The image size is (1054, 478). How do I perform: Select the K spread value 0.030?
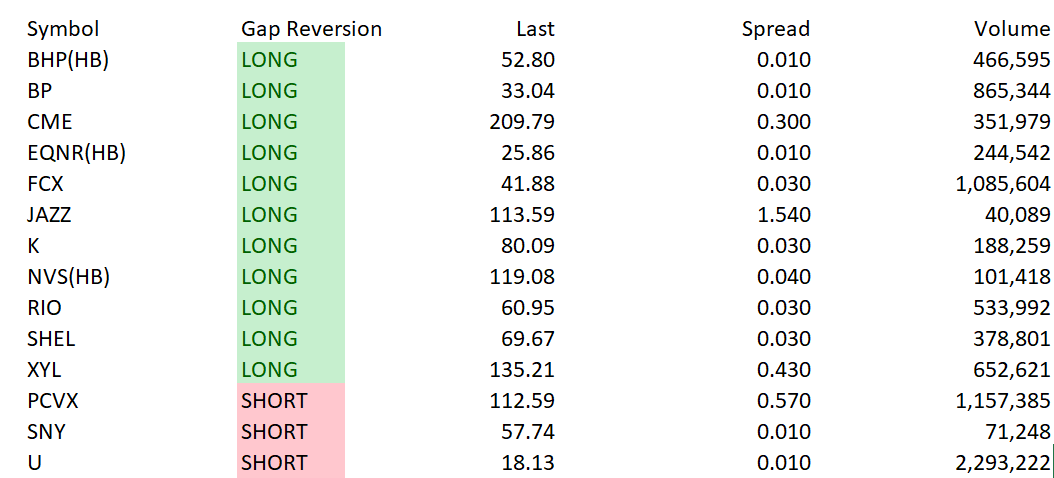tap(784, 246)
